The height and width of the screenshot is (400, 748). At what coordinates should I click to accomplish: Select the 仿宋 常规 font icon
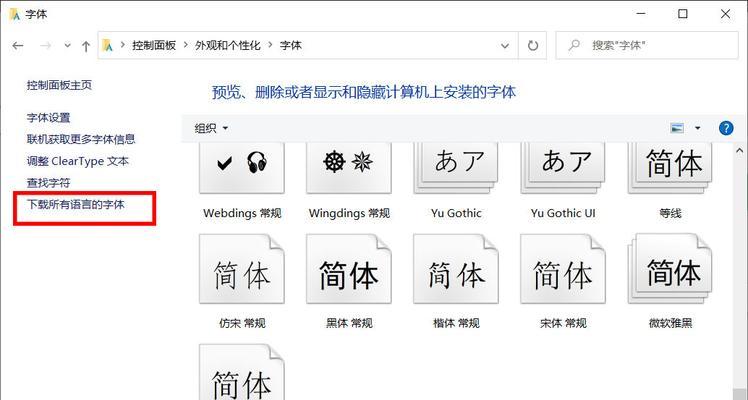[241, 274]
